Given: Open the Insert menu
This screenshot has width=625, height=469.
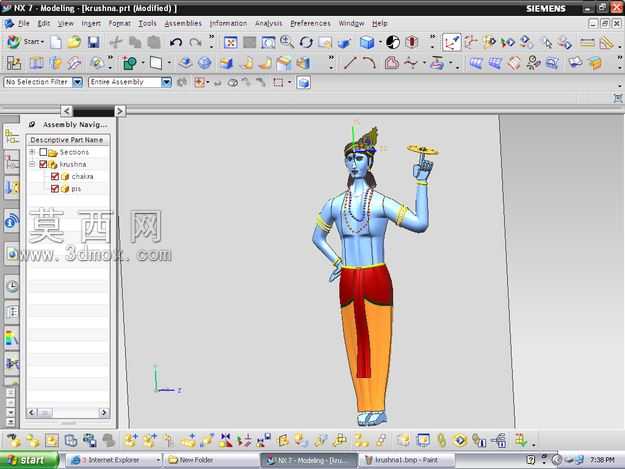Looking at the screenshot, I should (91, 23).
